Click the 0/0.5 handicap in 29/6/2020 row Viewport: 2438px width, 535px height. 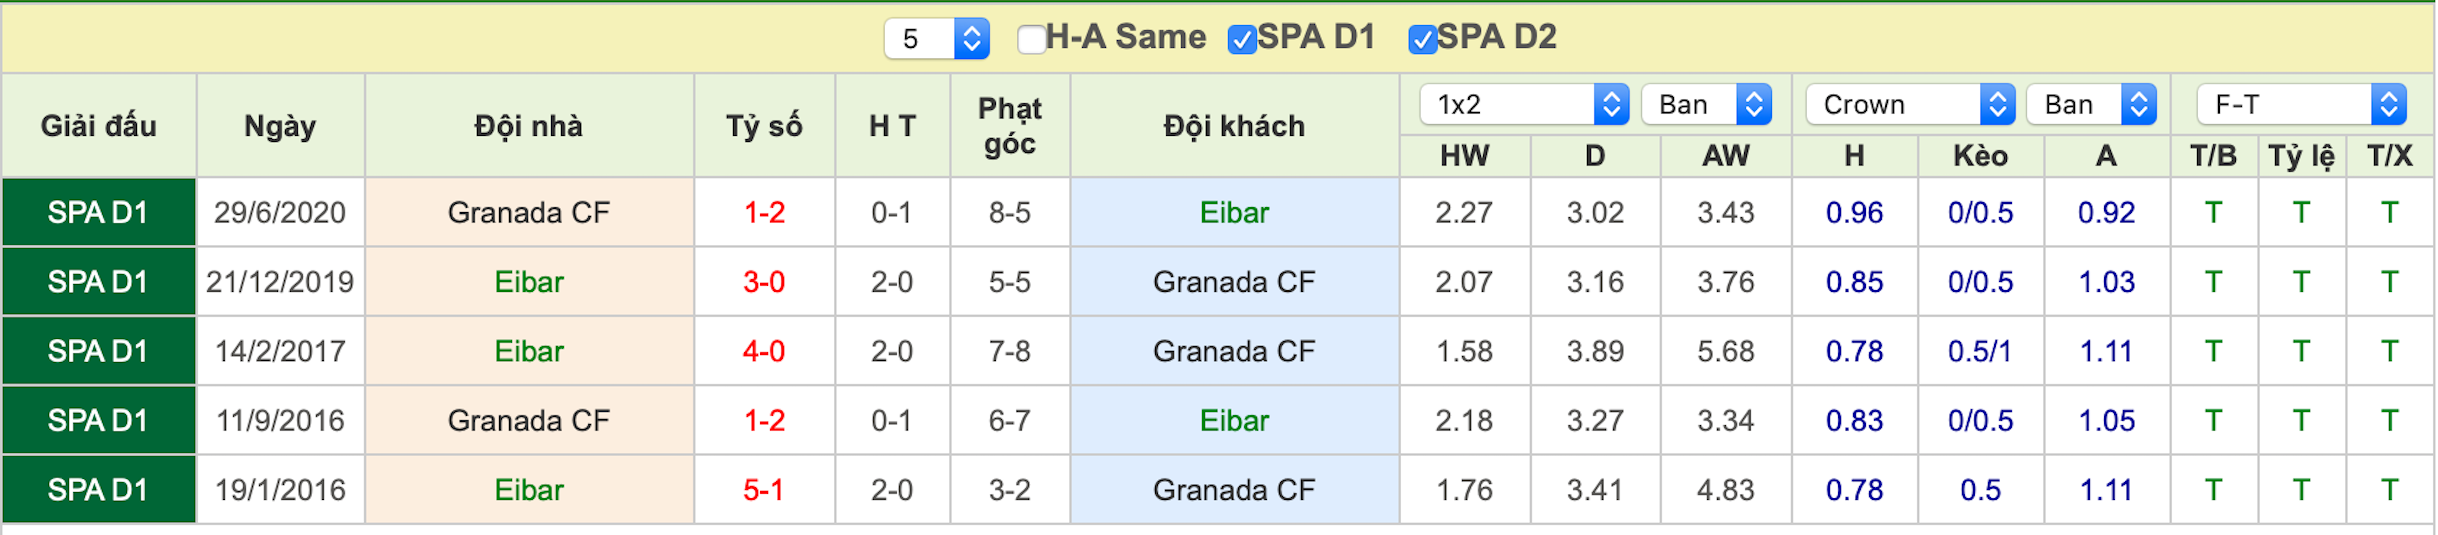[x=1980, y=212]
